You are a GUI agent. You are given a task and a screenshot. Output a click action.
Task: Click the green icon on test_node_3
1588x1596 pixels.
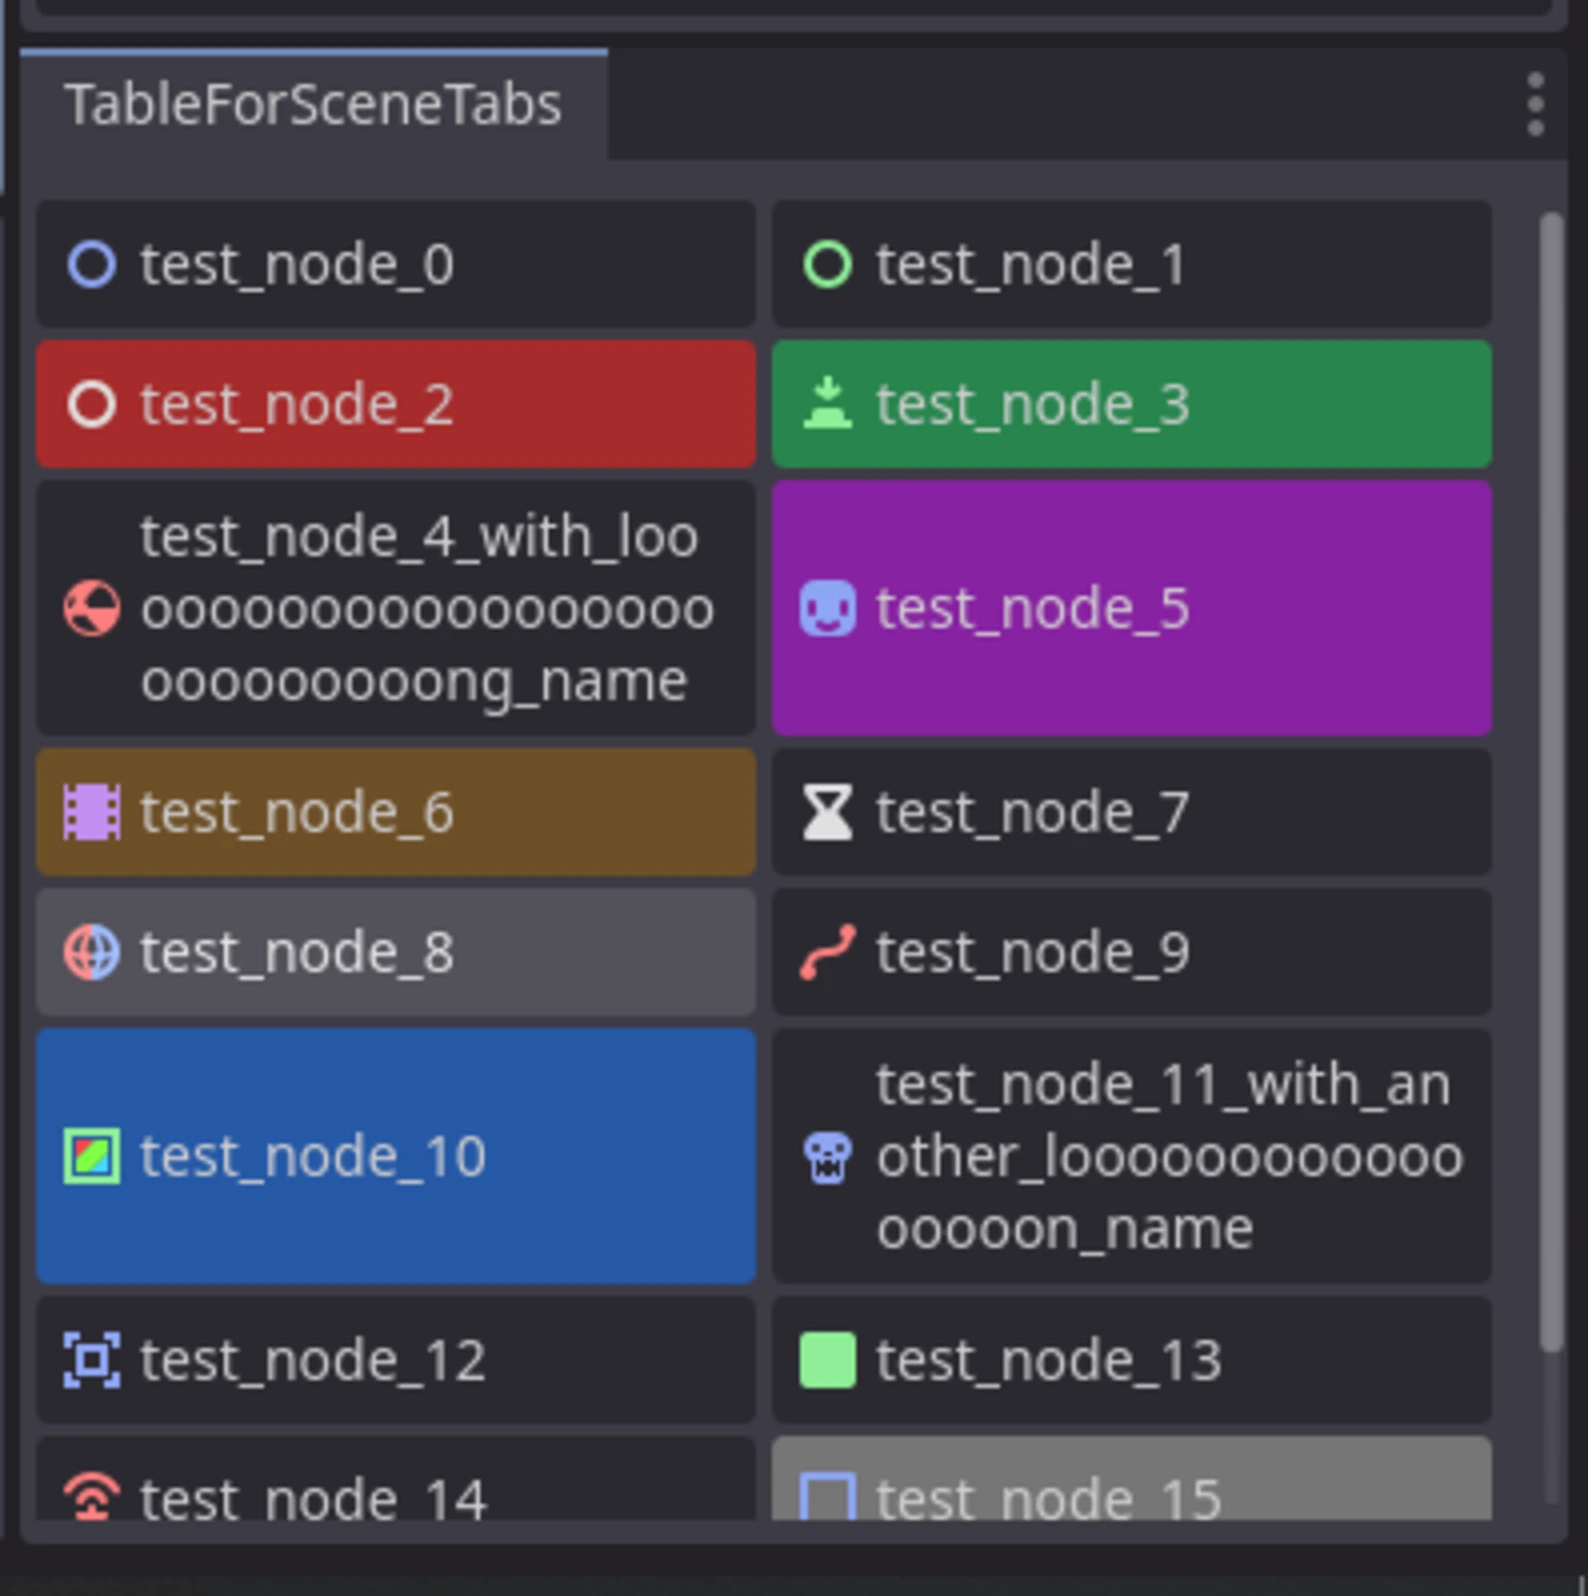pos(828,404)
